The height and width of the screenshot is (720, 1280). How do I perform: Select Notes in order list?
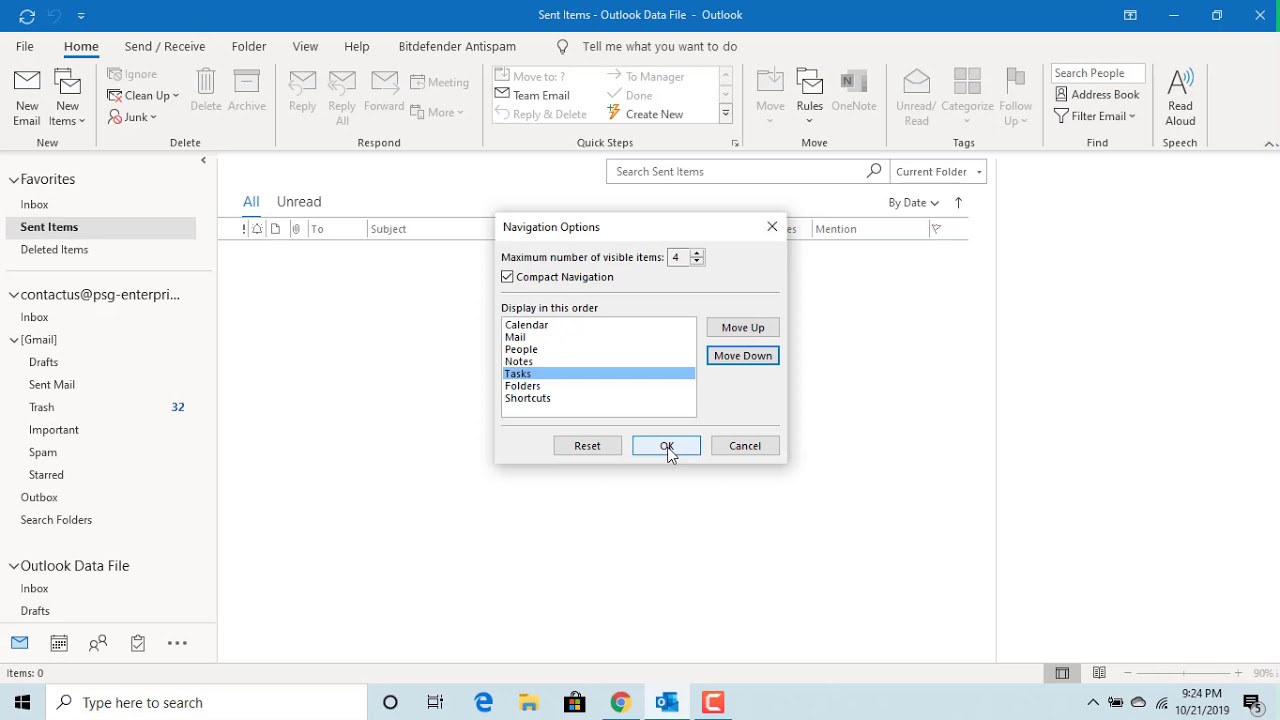click(598, 361)
